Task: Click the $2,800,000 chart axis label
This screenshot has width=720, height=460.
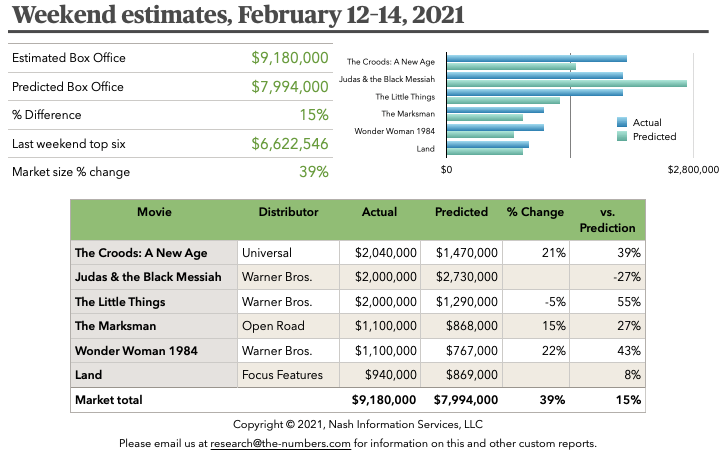Action: point(693,170)
